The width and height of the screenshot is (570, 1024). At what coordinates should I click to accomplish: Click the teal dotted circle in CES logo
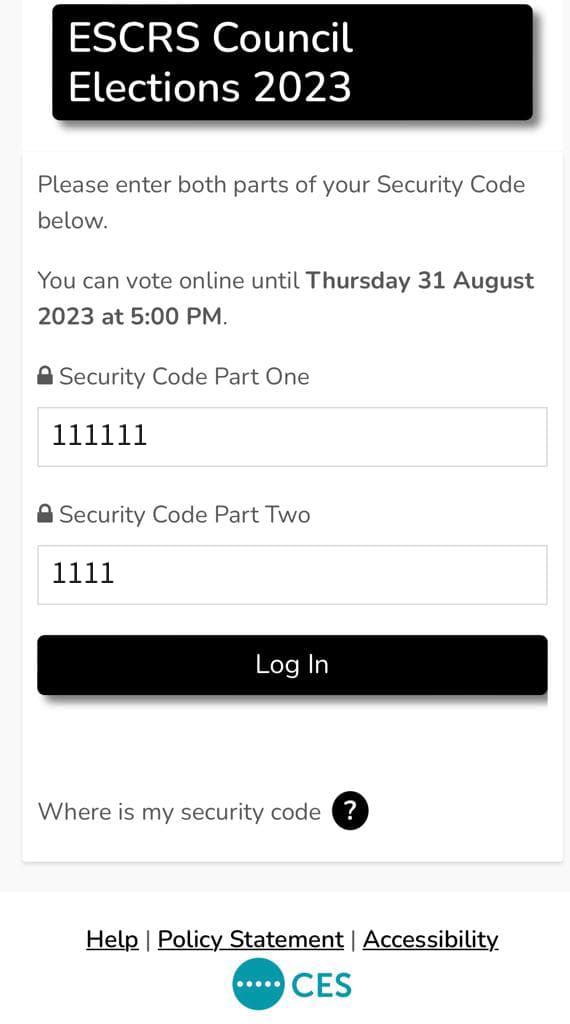tap(258, 984)
